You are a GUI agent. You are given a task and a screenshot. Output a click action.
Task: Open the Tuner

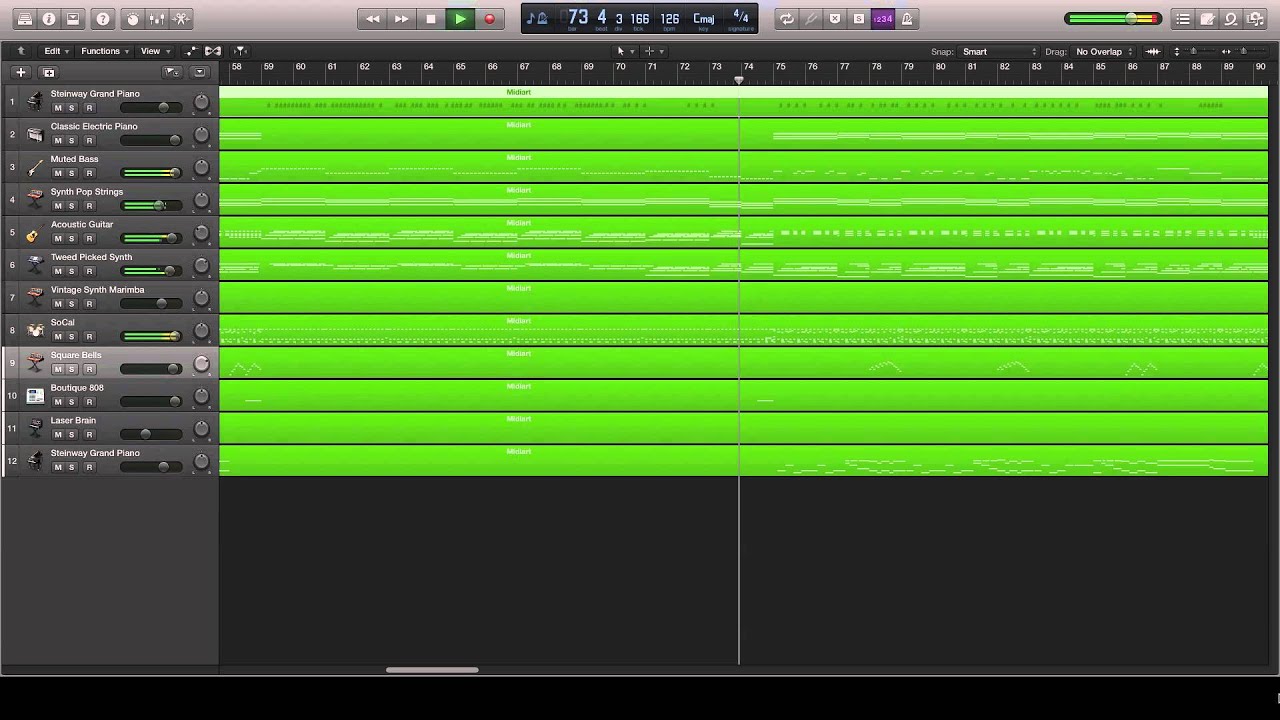[811, 19]
